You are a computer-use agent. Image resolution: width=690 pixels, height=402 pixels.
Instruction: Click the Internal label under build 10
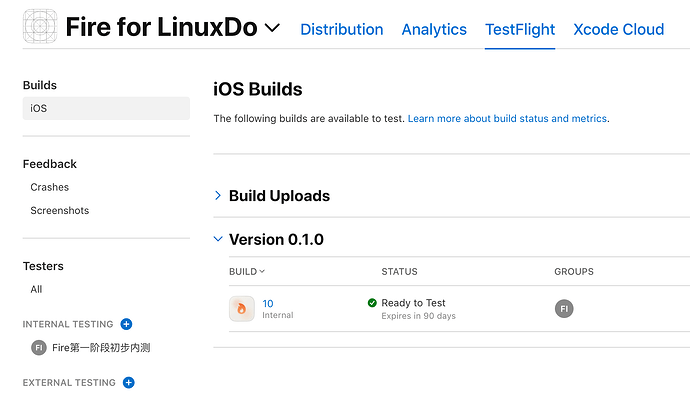(278, 315)
